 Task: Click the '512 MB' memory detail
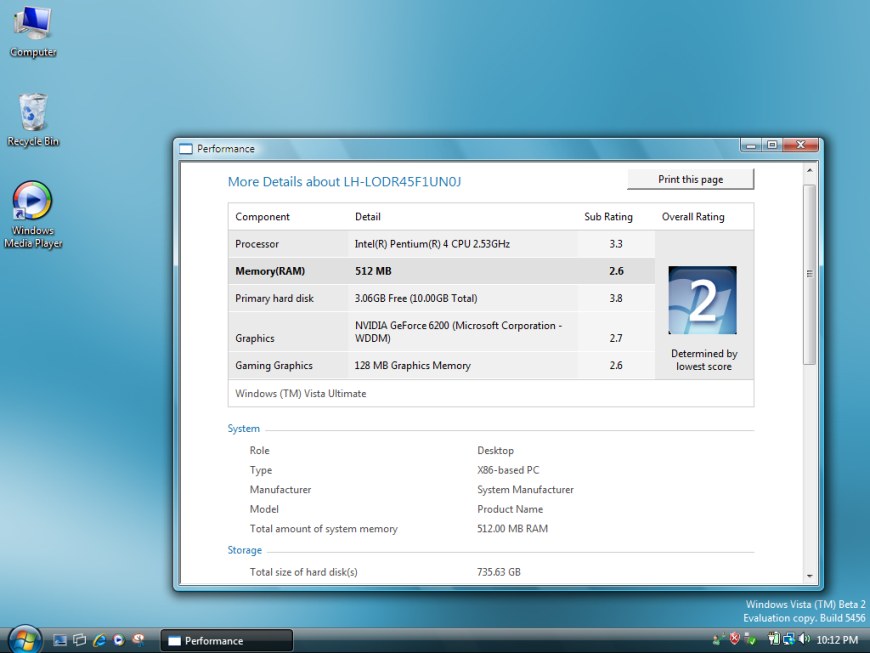pyautogui.click(x=373, y=271)
